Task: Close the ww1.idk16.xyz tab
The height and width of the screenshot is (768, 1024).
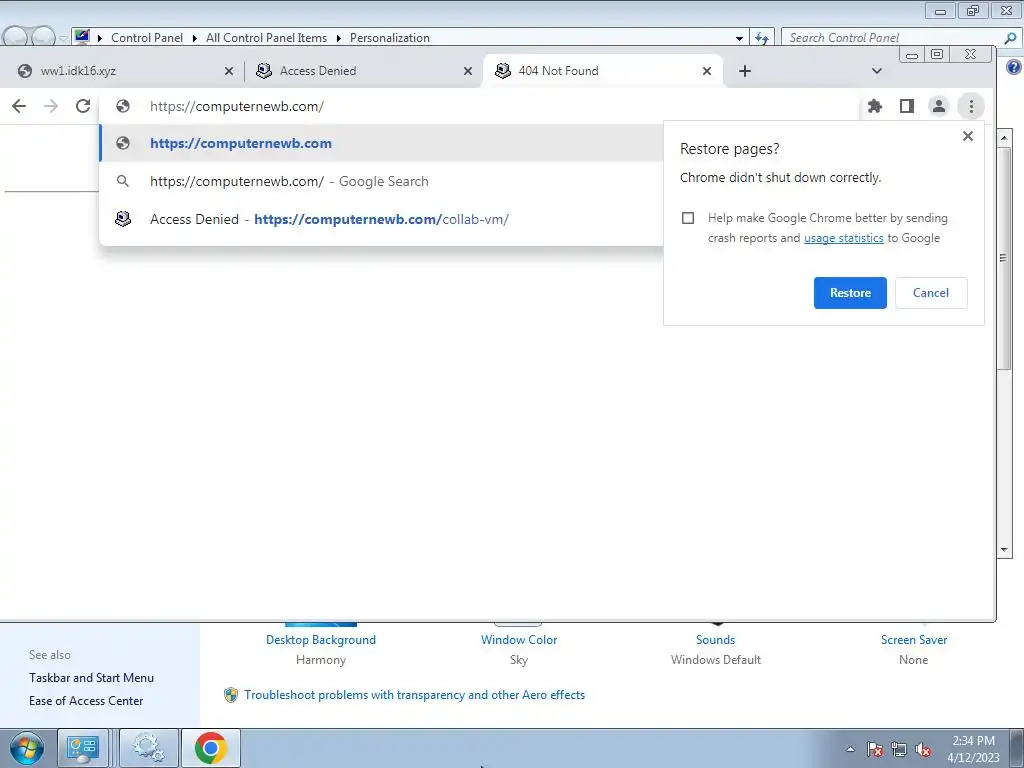Action: click(x=229, y=71)
